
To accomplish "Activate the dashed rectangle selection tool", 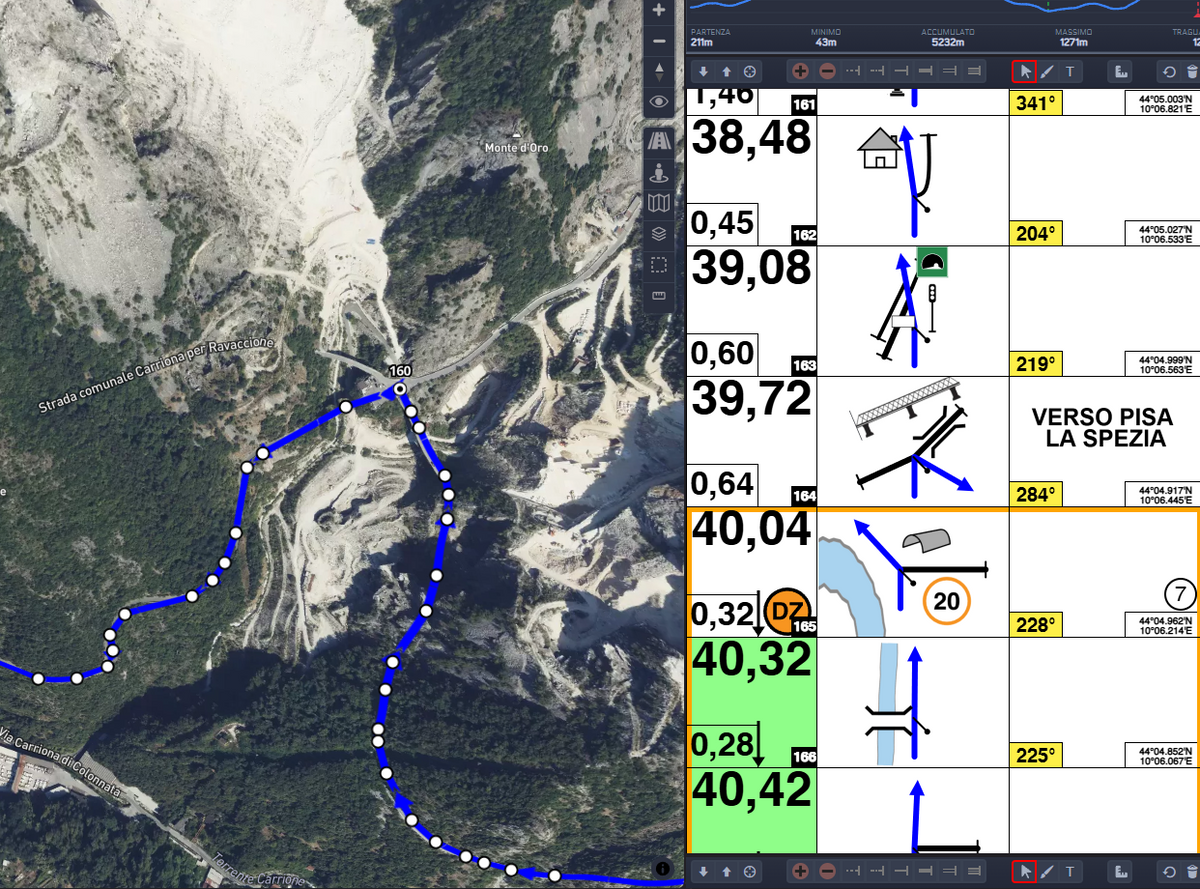I will tap(659, 265).
